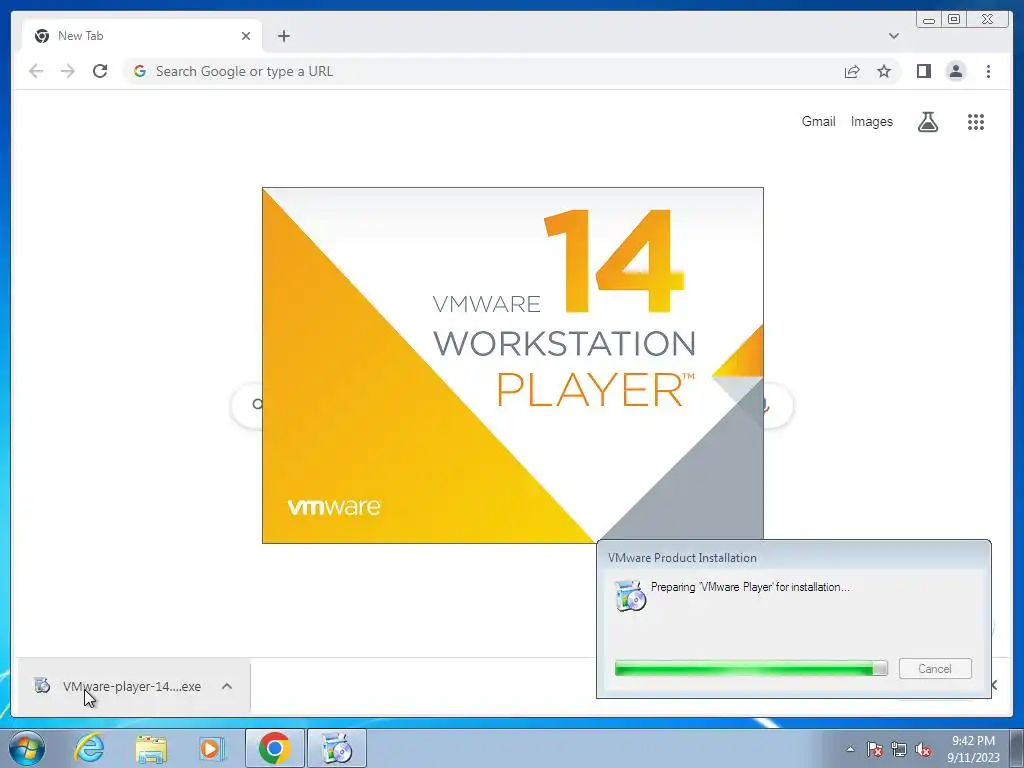Click the VMware Workstation Player 14 splash image
Screen dimensions: 1024x768
coord(513,365)
